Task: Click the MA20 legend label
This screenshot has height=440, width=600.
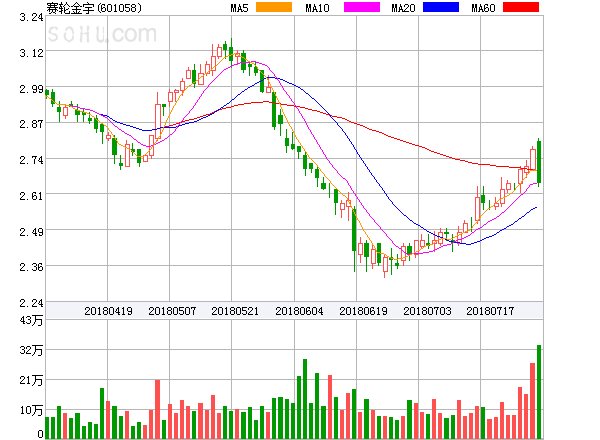Action: point(403,8)
